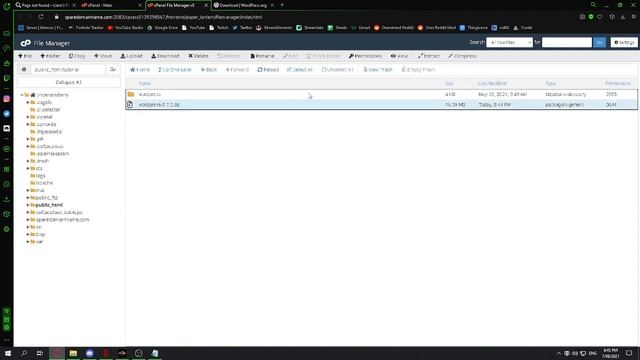Delete the selected item
This screenshot has width=640, height=360.
(198, 56)
